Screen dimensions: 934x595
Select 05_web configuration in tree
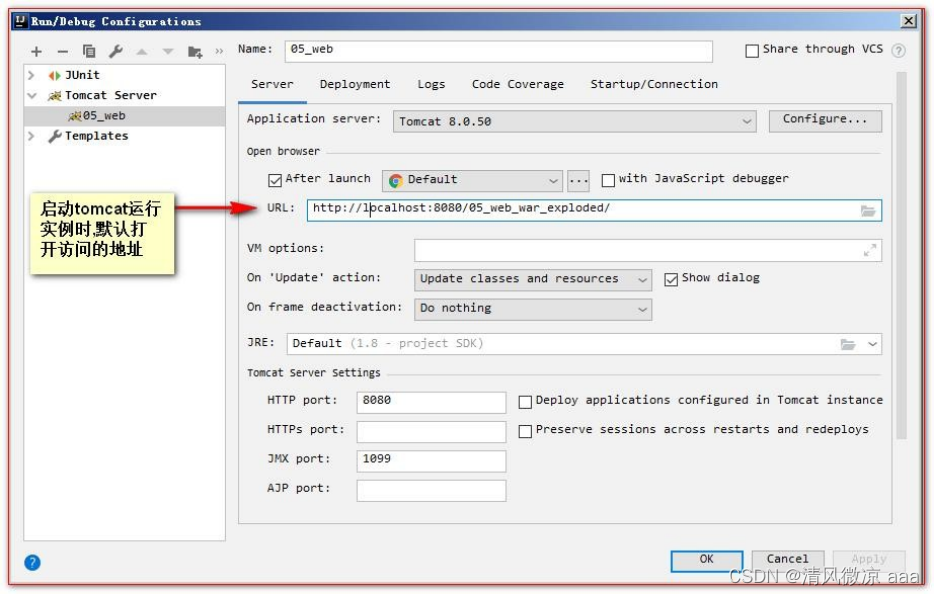(124, 116)
